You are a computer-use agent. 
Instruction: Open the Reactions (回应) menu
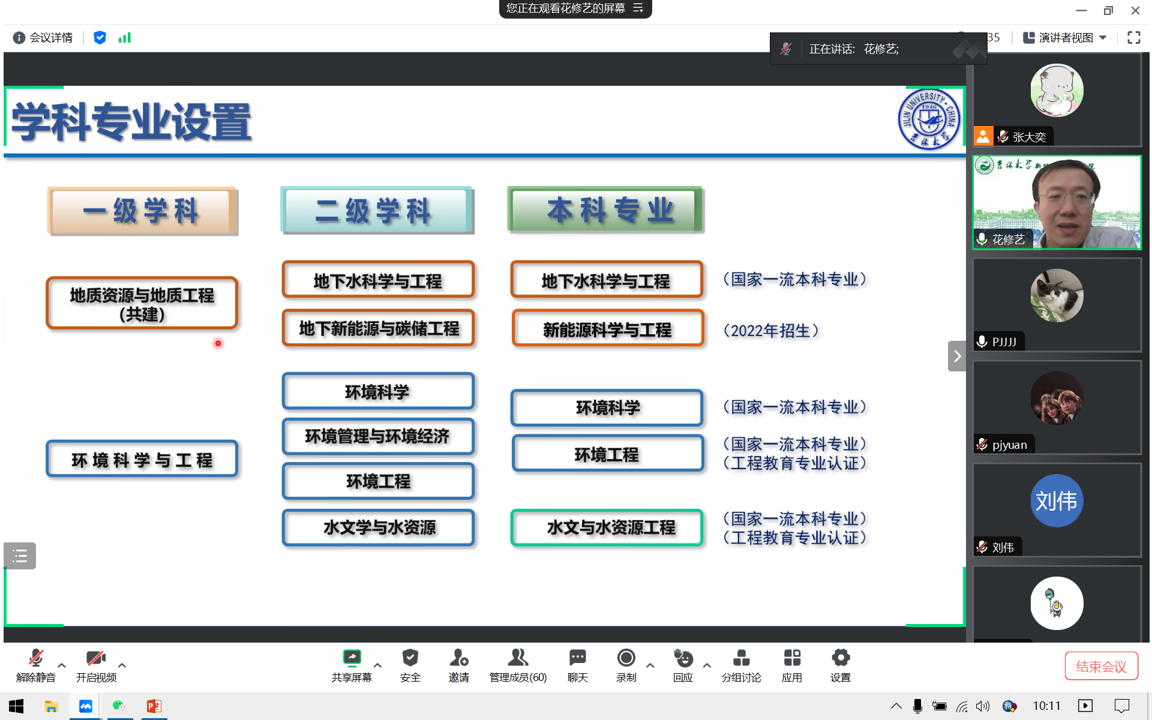(683, 659)
